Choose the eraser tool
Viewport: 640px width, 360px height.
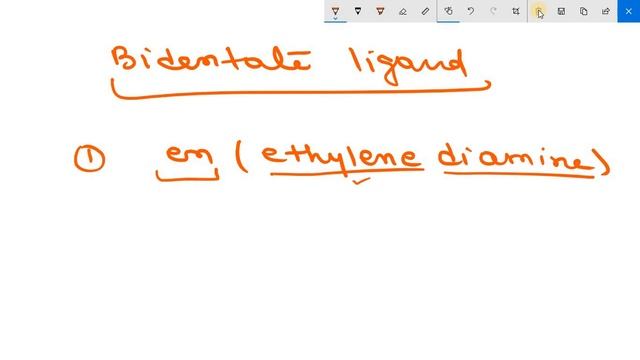pos(402,11)
